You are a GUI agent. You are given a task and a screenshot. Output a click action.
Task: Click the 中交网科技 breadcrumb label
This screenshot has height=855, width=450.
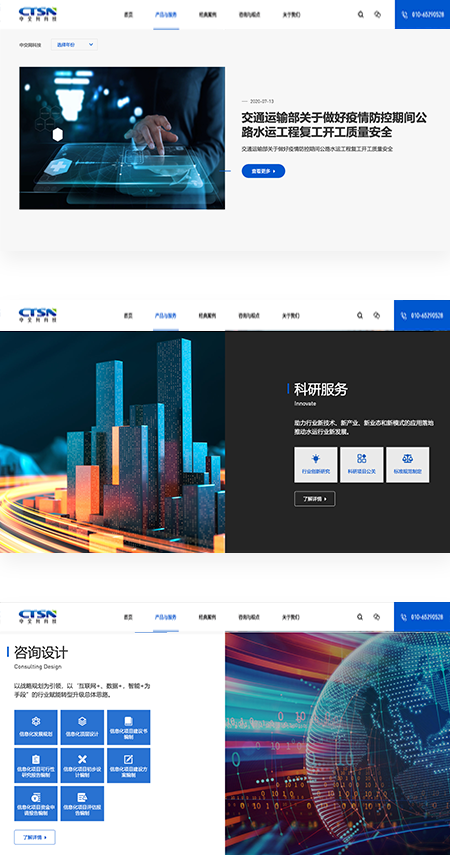(30, 45)
